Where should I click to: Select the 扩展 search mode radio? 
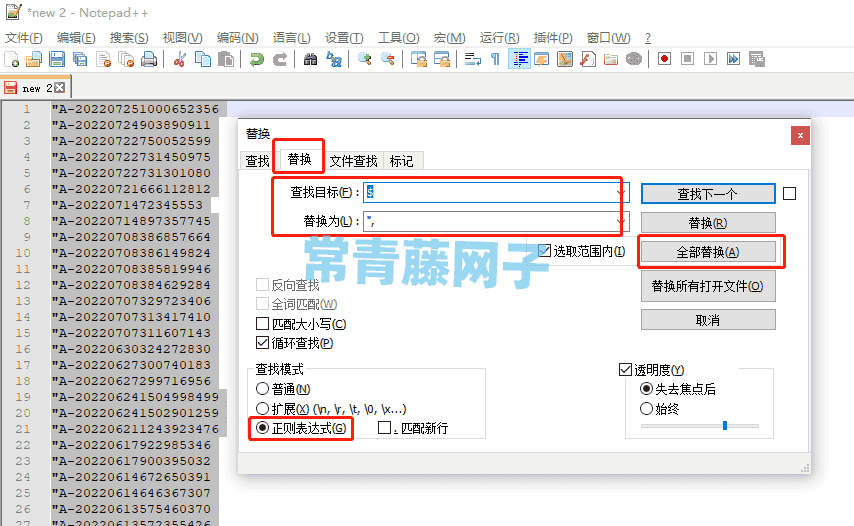pos(263,408)
